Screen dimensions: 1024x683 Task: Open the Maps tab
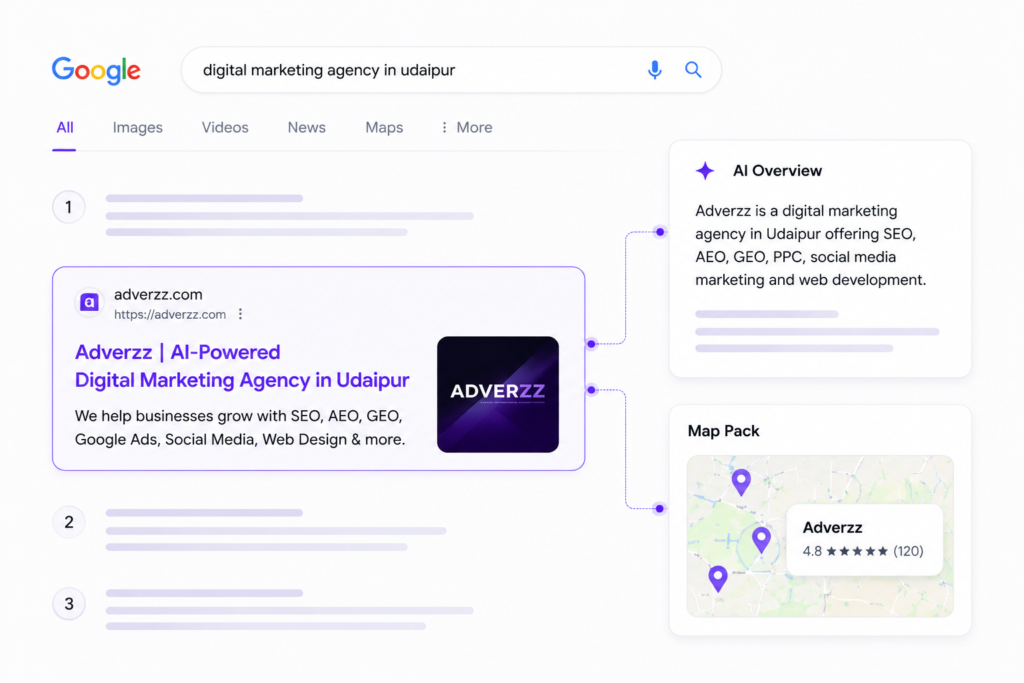384,127
